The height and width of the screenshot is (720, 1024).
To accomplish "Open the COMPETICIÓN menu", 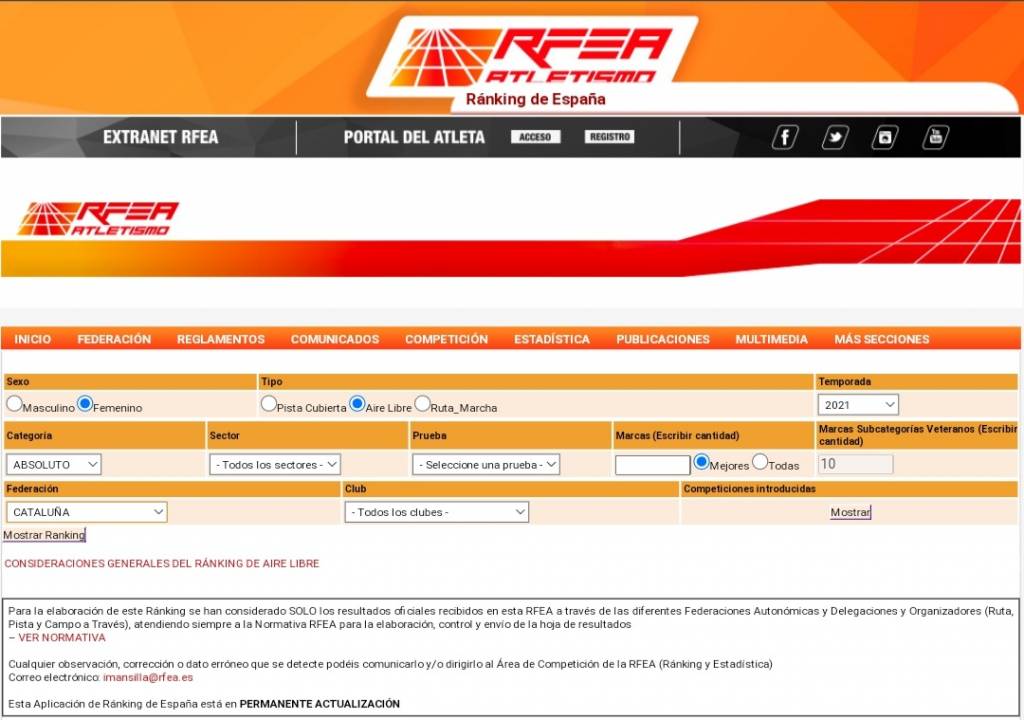I will 446,339.
